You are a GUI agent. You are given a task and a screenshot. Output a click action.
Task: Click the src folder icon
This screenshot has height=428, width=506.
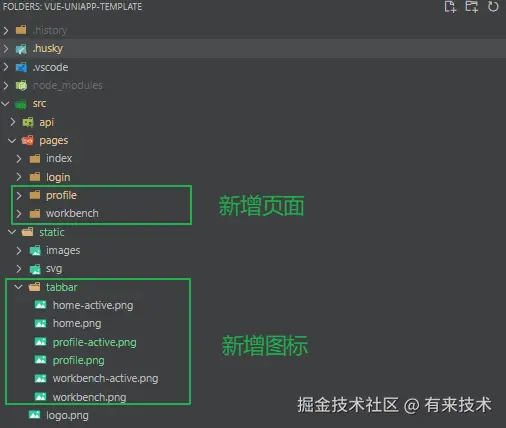[x=21, y=104]
